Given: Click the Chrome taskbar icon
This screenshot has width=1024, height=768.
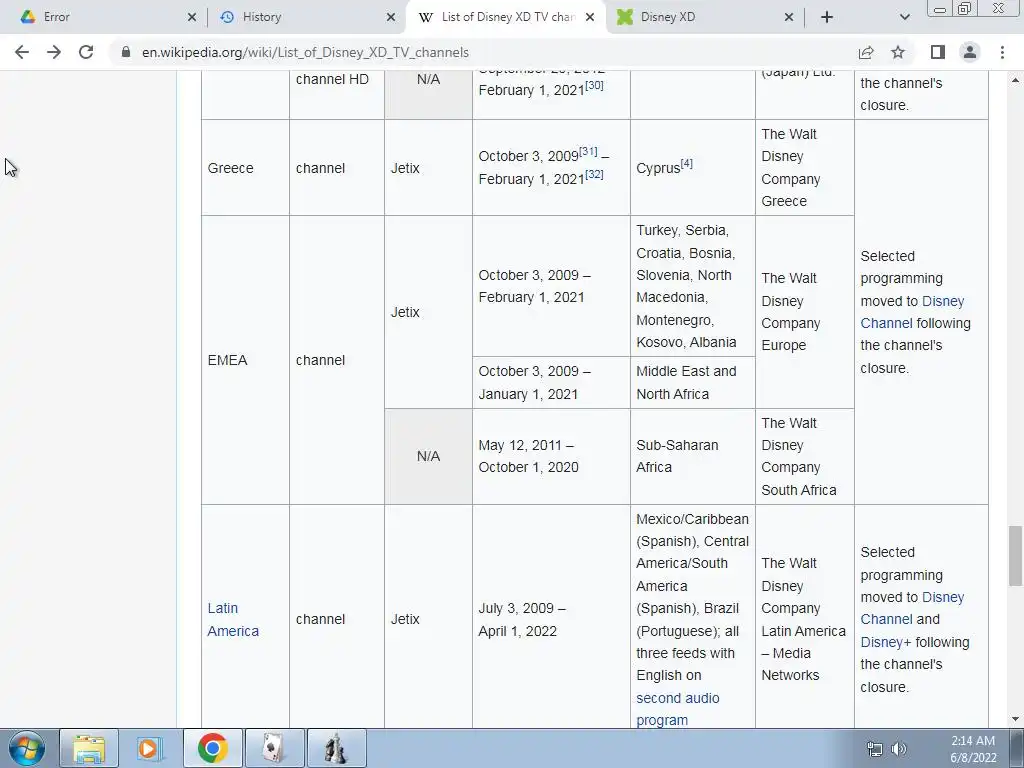Looking at the screenshot, I should [x=212, y=748].
